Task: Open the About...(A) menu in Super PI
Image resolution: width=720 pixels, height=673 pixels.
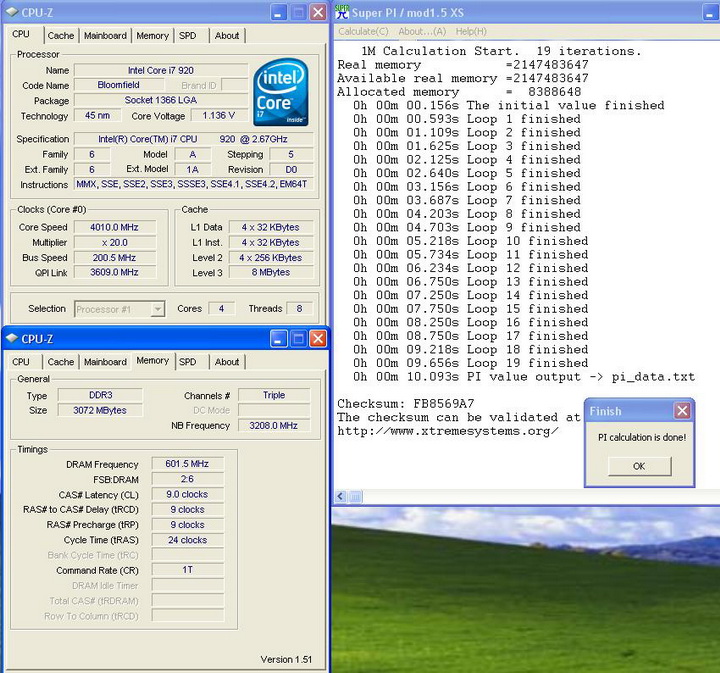Action: click(422, 31)
